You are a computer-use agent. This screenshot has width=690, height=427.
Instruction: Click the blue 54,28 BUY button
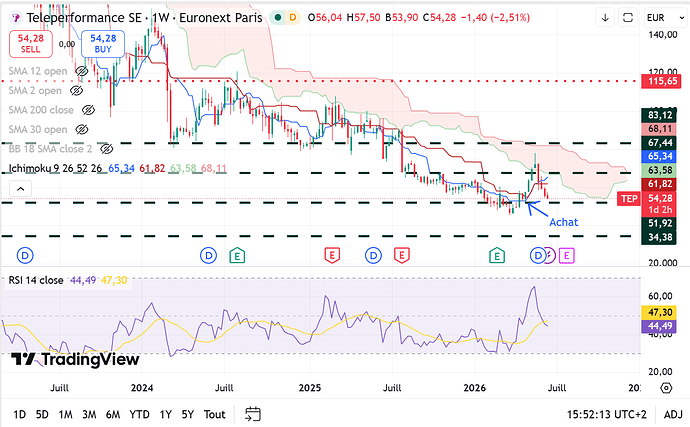103,44
